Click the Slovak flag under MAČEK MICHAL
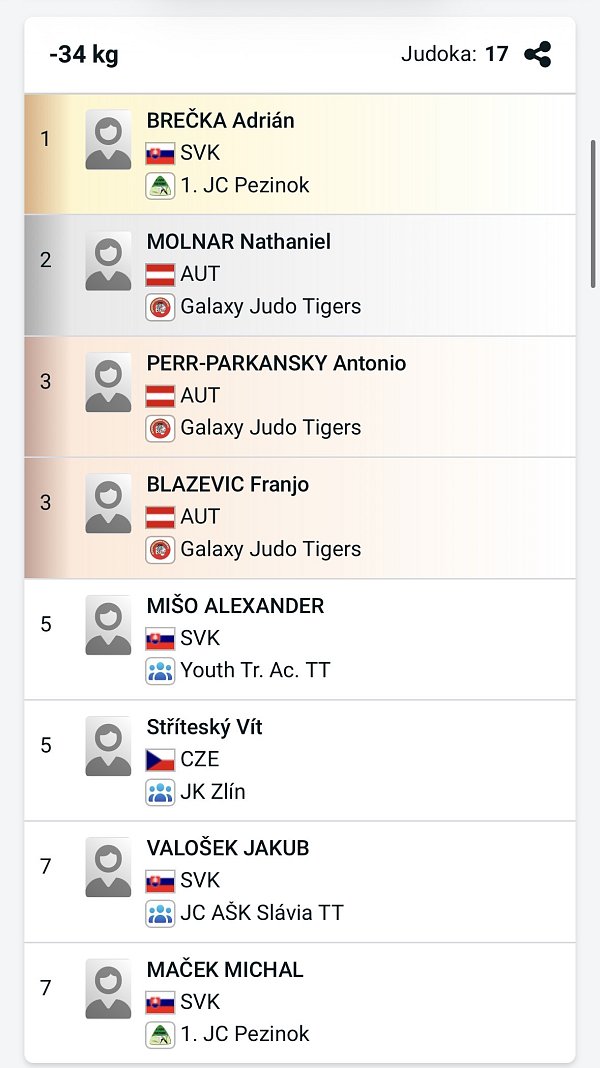The height and width of the screenshot is (1068, 600). 160,1002
